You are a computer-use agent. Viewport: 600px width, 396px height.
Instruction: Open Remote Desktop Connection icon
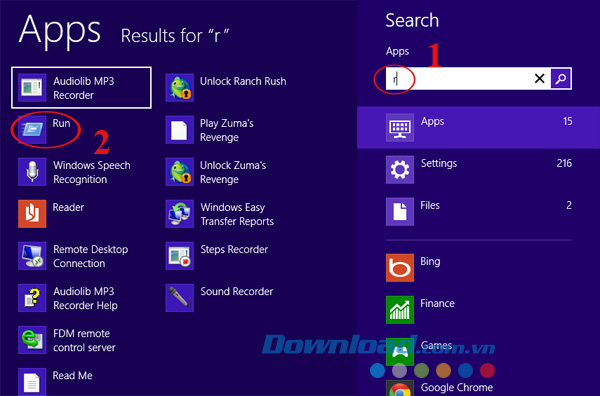point(32,256)
